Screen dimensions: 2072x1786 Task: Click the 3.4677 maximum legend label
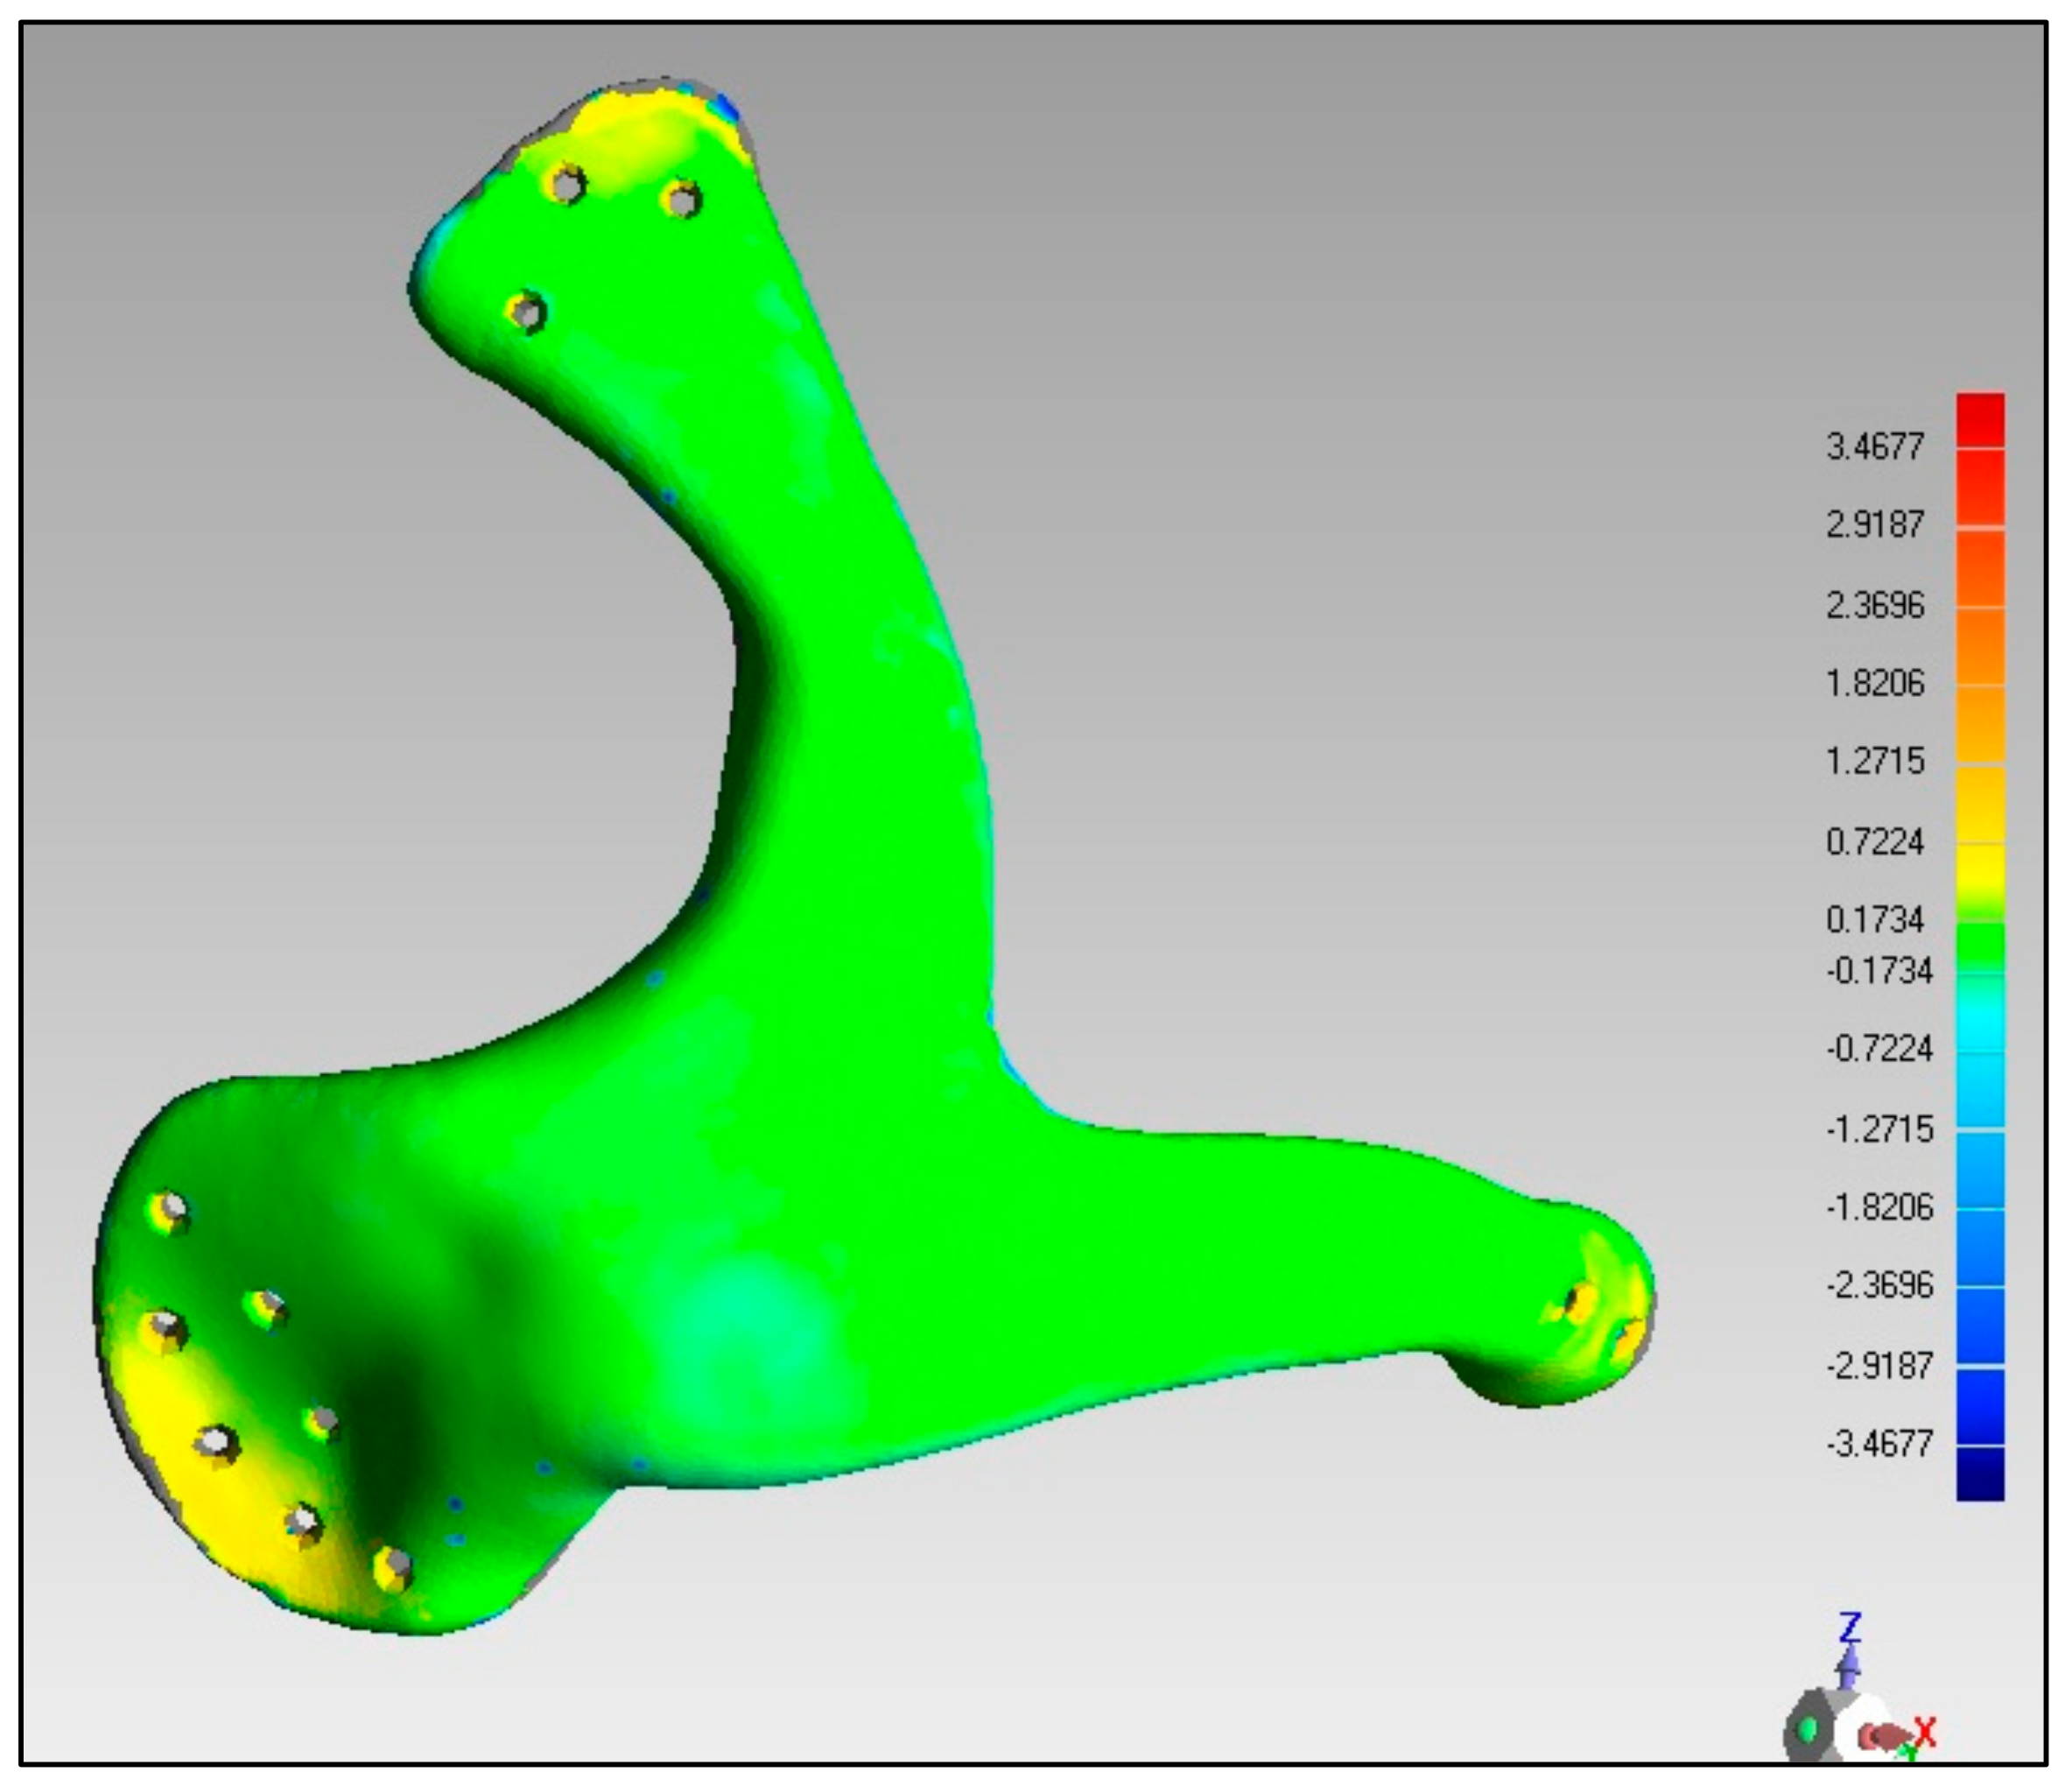click(x=1874, y=447)
